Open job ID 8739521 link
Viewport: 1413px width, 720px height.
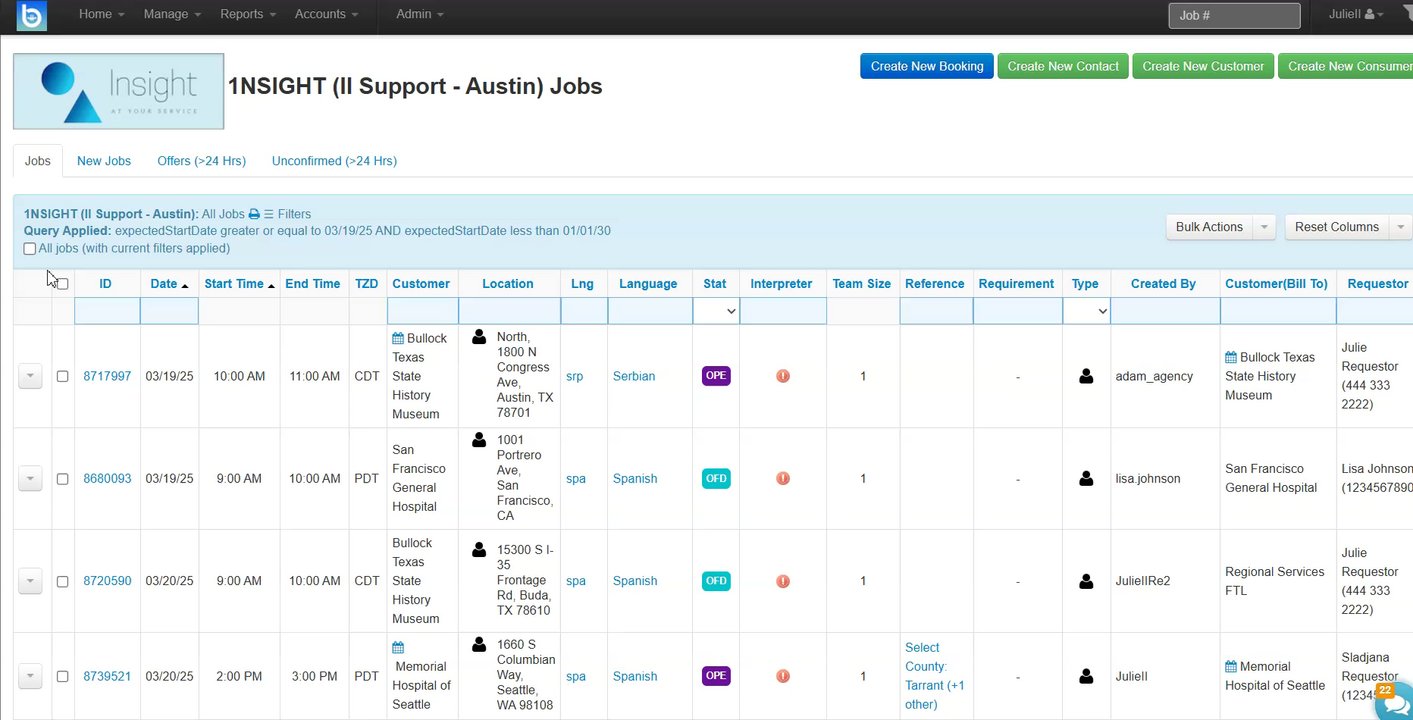[107, 676]
